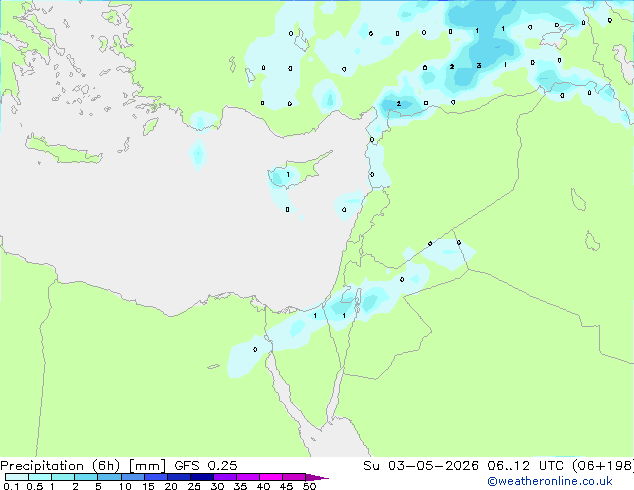Pick the purple swatch between 30 and 35

point(225,477)
